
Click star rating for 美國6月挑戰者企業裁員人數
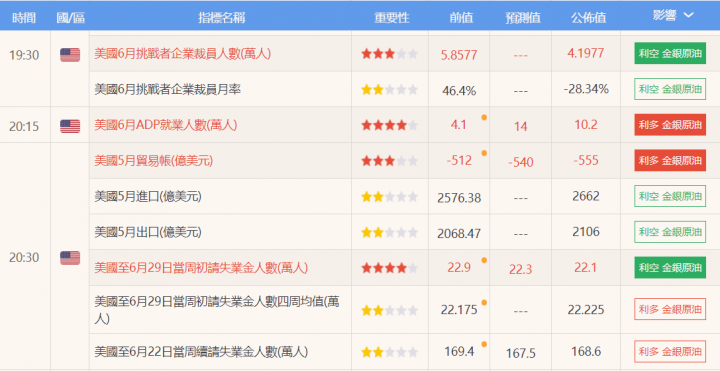coord(389,54)
